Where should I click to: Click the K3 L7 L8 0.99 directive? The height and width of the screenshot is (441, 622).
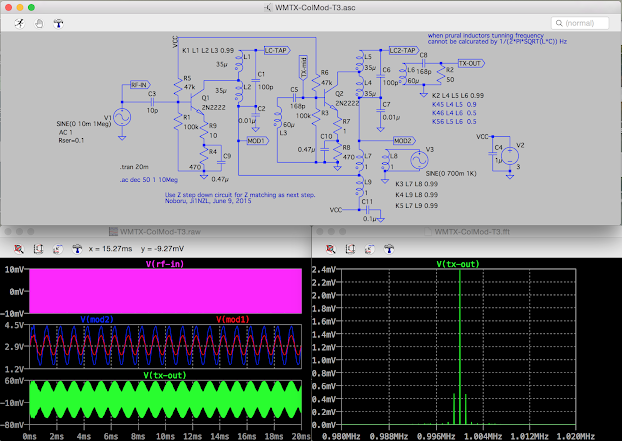[417, 184]
